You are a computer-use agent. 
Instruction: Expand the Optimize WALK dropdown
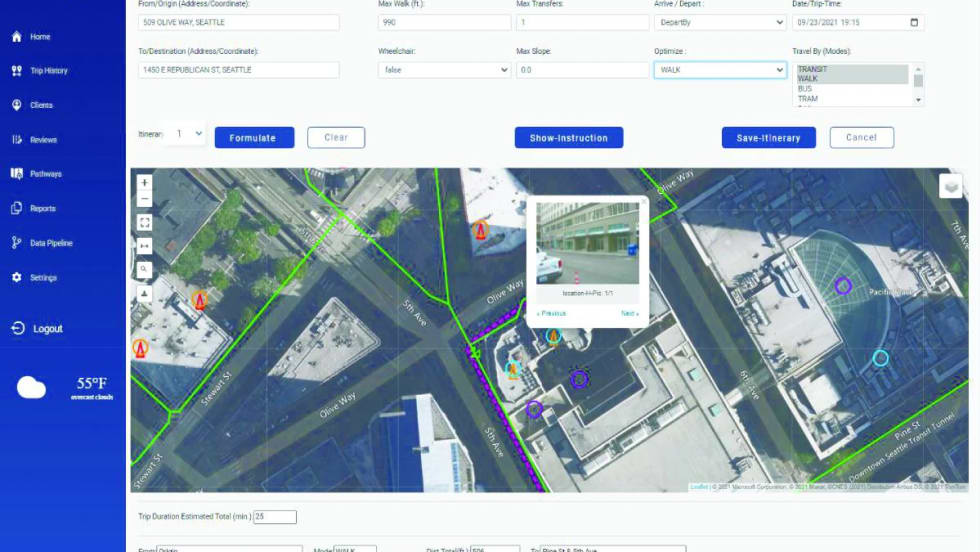pyautogui.click(x=719, y=70)
